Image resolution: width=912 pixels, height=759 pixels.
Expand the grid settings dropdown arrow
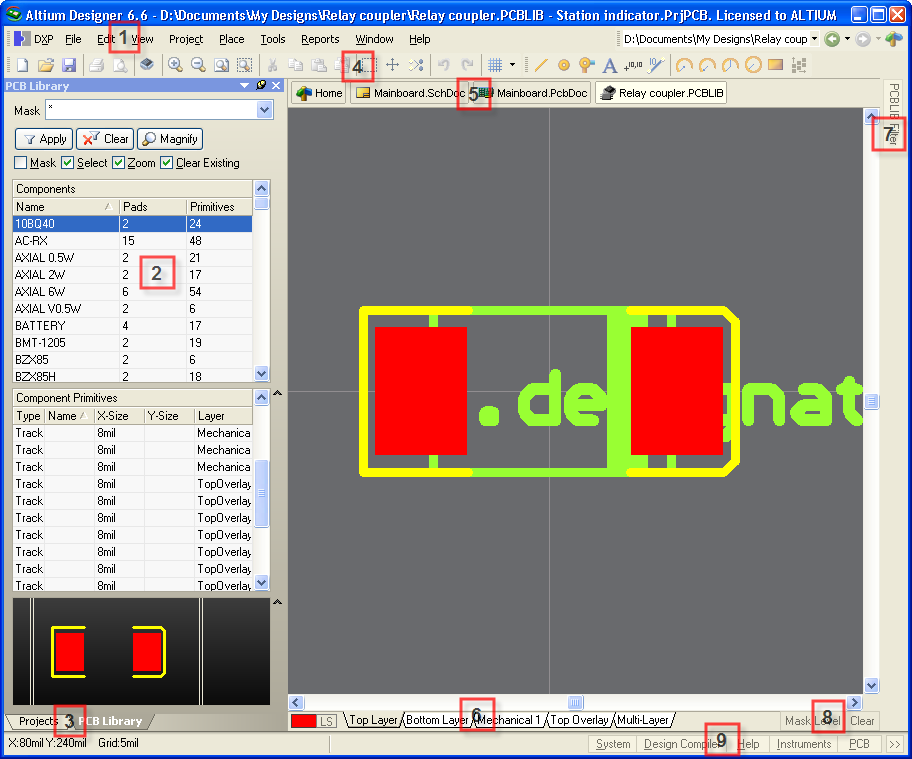click(x=512, y=65)
